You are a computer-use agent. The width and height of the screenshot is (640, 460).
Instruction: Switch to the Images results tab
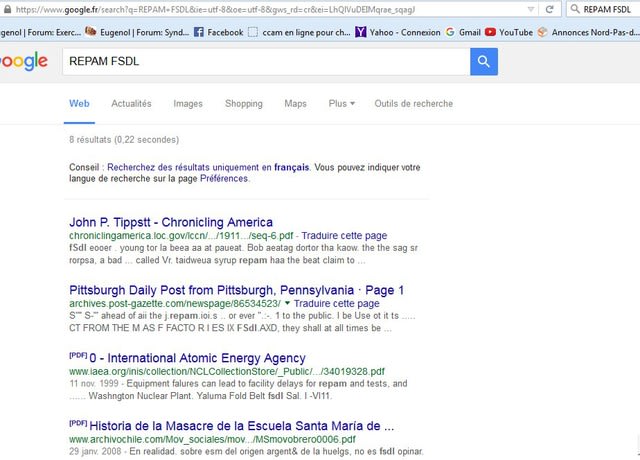pos(188,103)
